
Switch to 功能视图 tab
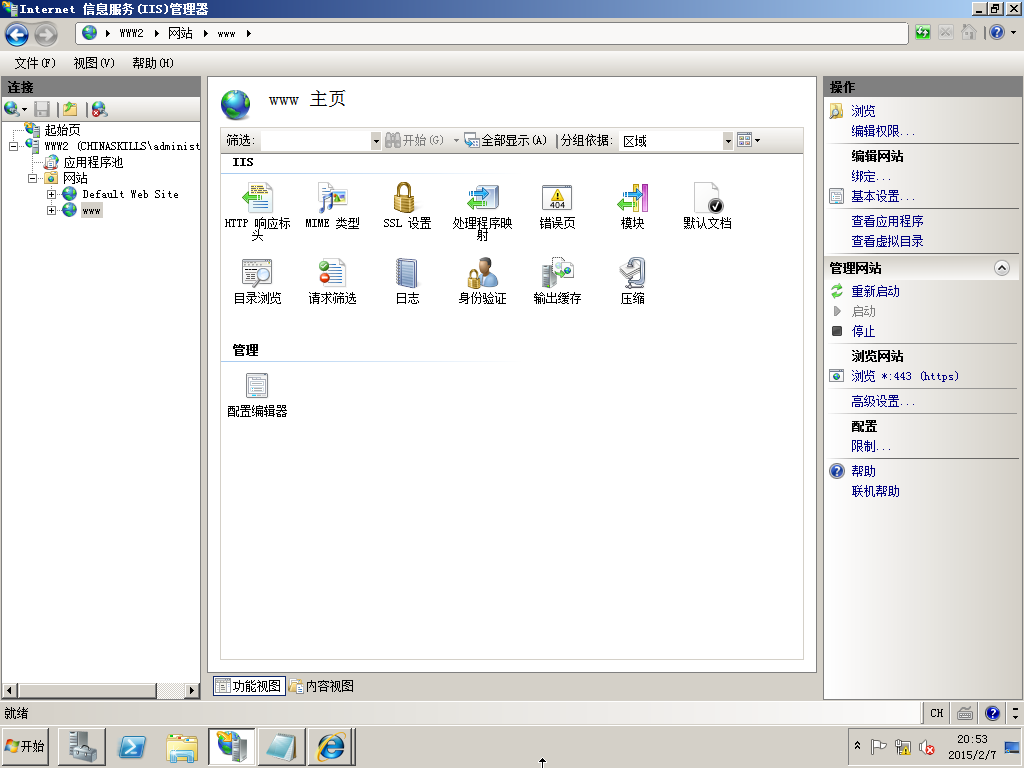(x=249, y=686)
